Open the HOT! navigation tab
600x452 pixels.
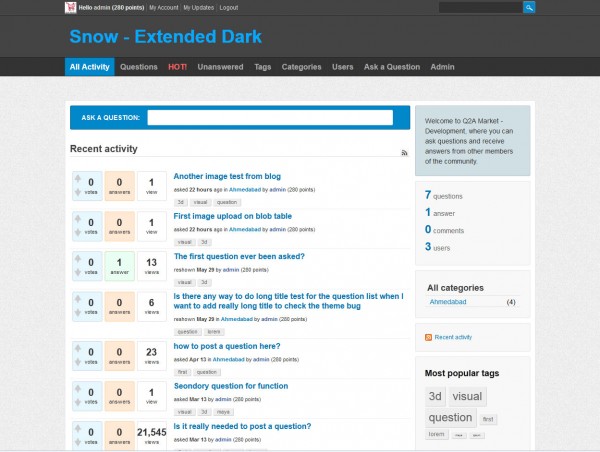pyautogui.click(x=178, y=67)
